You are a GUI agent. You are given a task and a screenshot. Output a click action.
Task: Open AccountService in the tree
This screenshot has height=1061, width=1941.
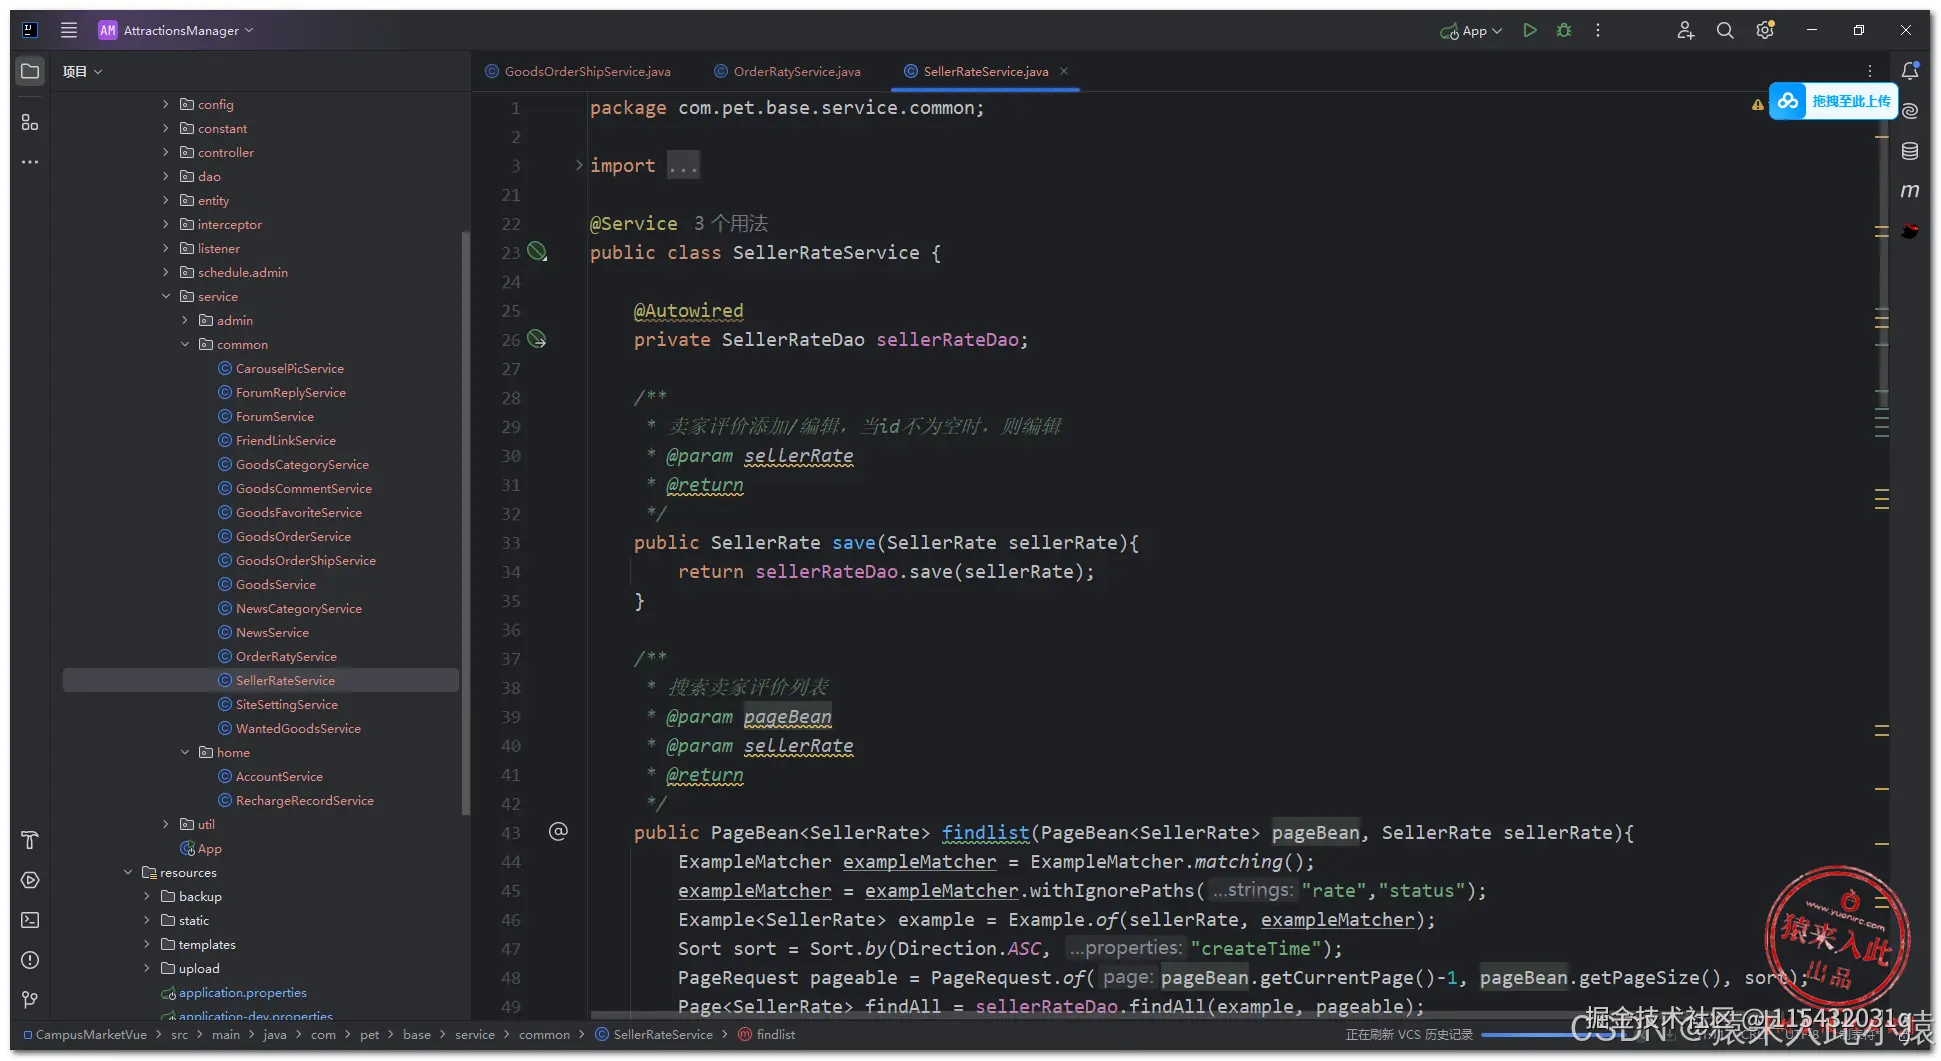click(x=270, y=776)
